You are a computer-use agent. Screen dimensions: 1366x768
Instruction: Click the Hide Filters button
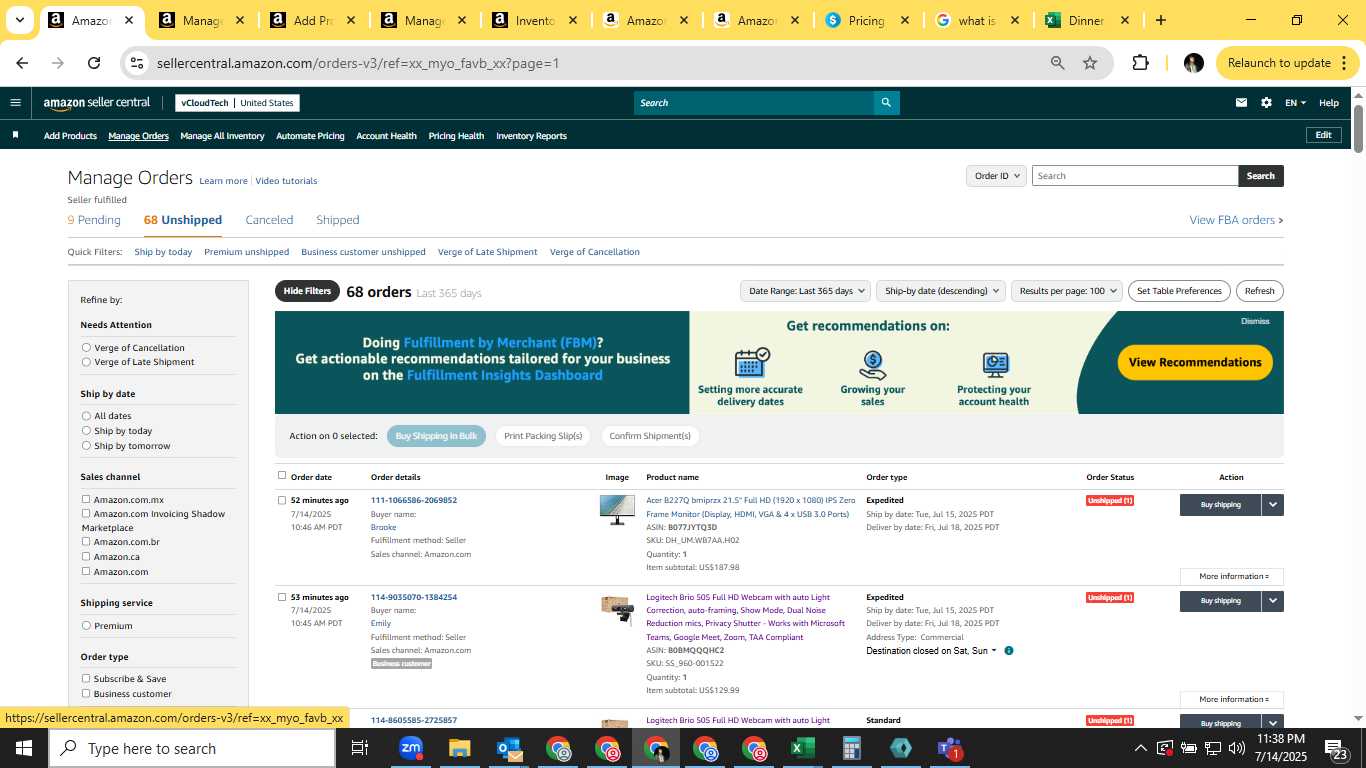[307, 291]
